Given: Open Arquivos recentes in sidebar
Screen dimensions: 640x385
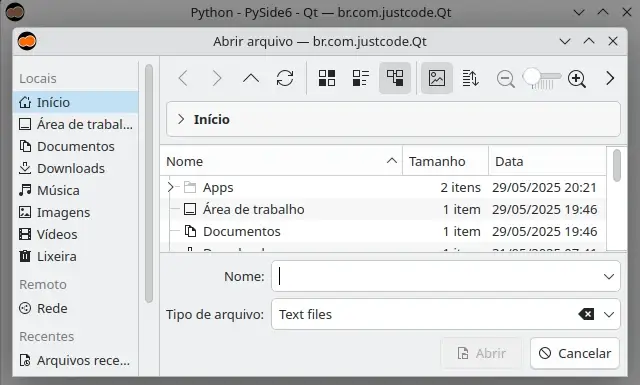Looking at the screenshot, I should coord(77,361).
